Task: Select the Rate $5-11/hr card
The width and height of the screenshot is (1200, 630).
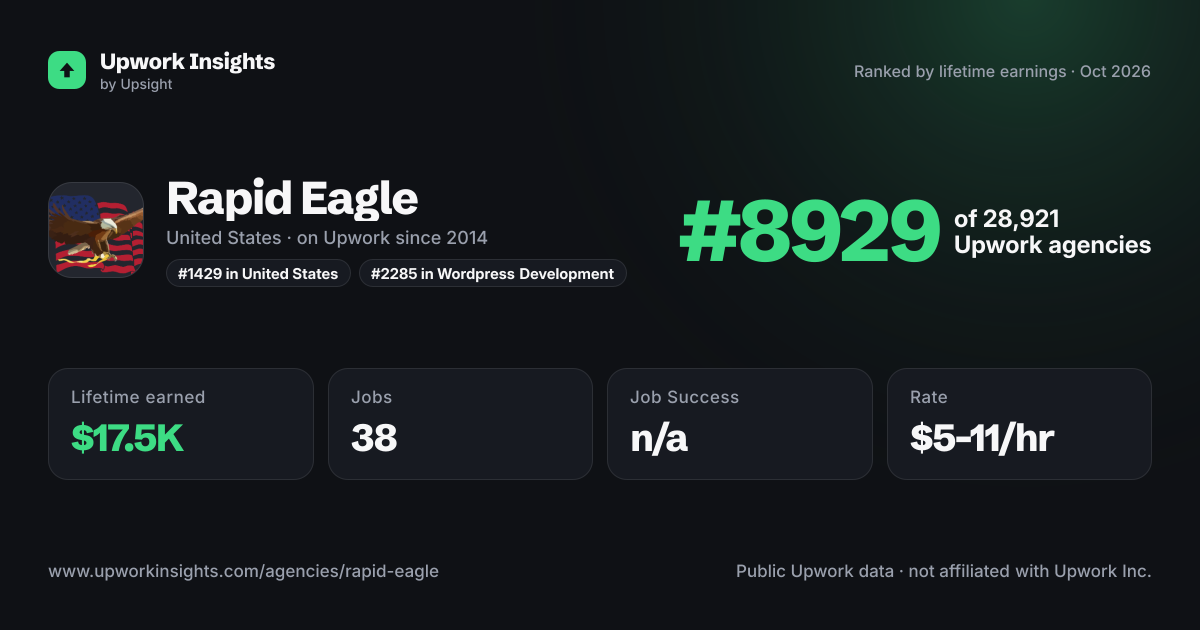Action: click(x=1019, y=424)
